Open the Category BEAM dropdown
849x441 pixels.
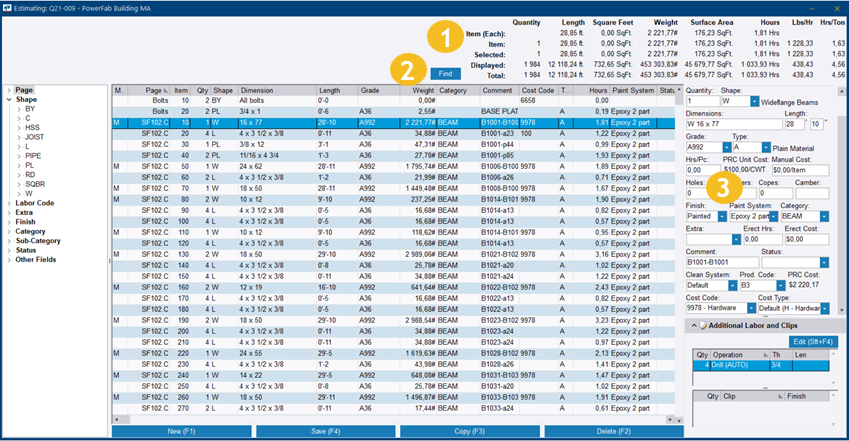824,216
